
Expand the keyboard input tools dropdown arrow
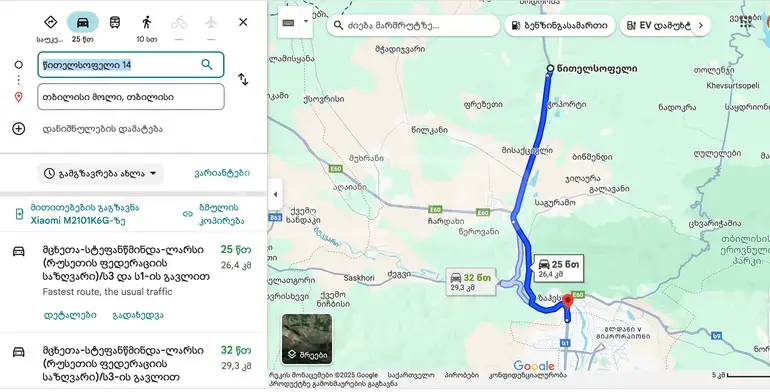(306, 22)
